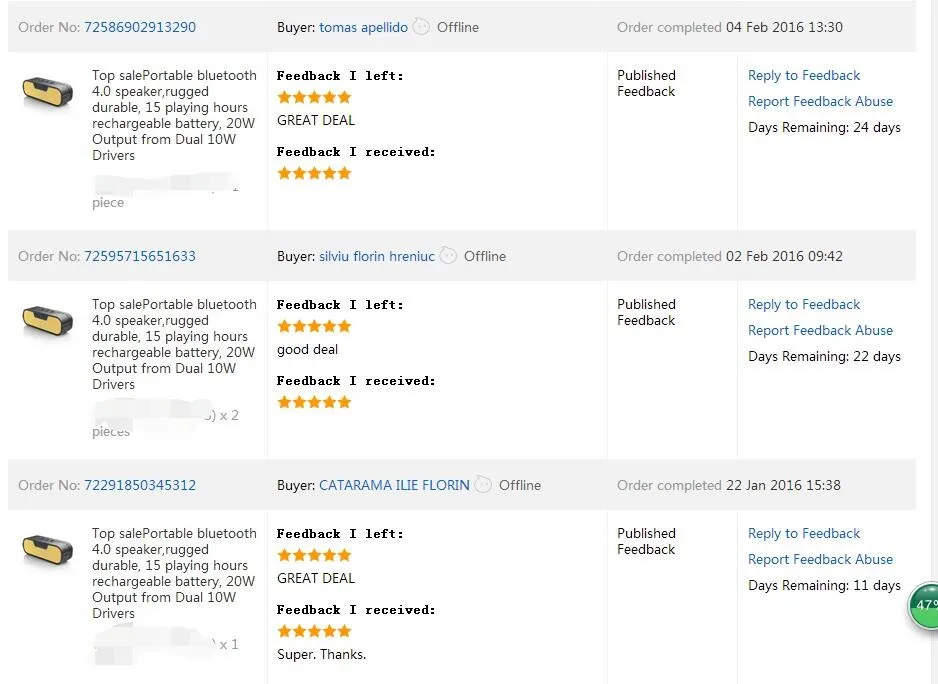
Task: View buyer silviu florin hreniuc profile
Action: (x=377, y=256)
